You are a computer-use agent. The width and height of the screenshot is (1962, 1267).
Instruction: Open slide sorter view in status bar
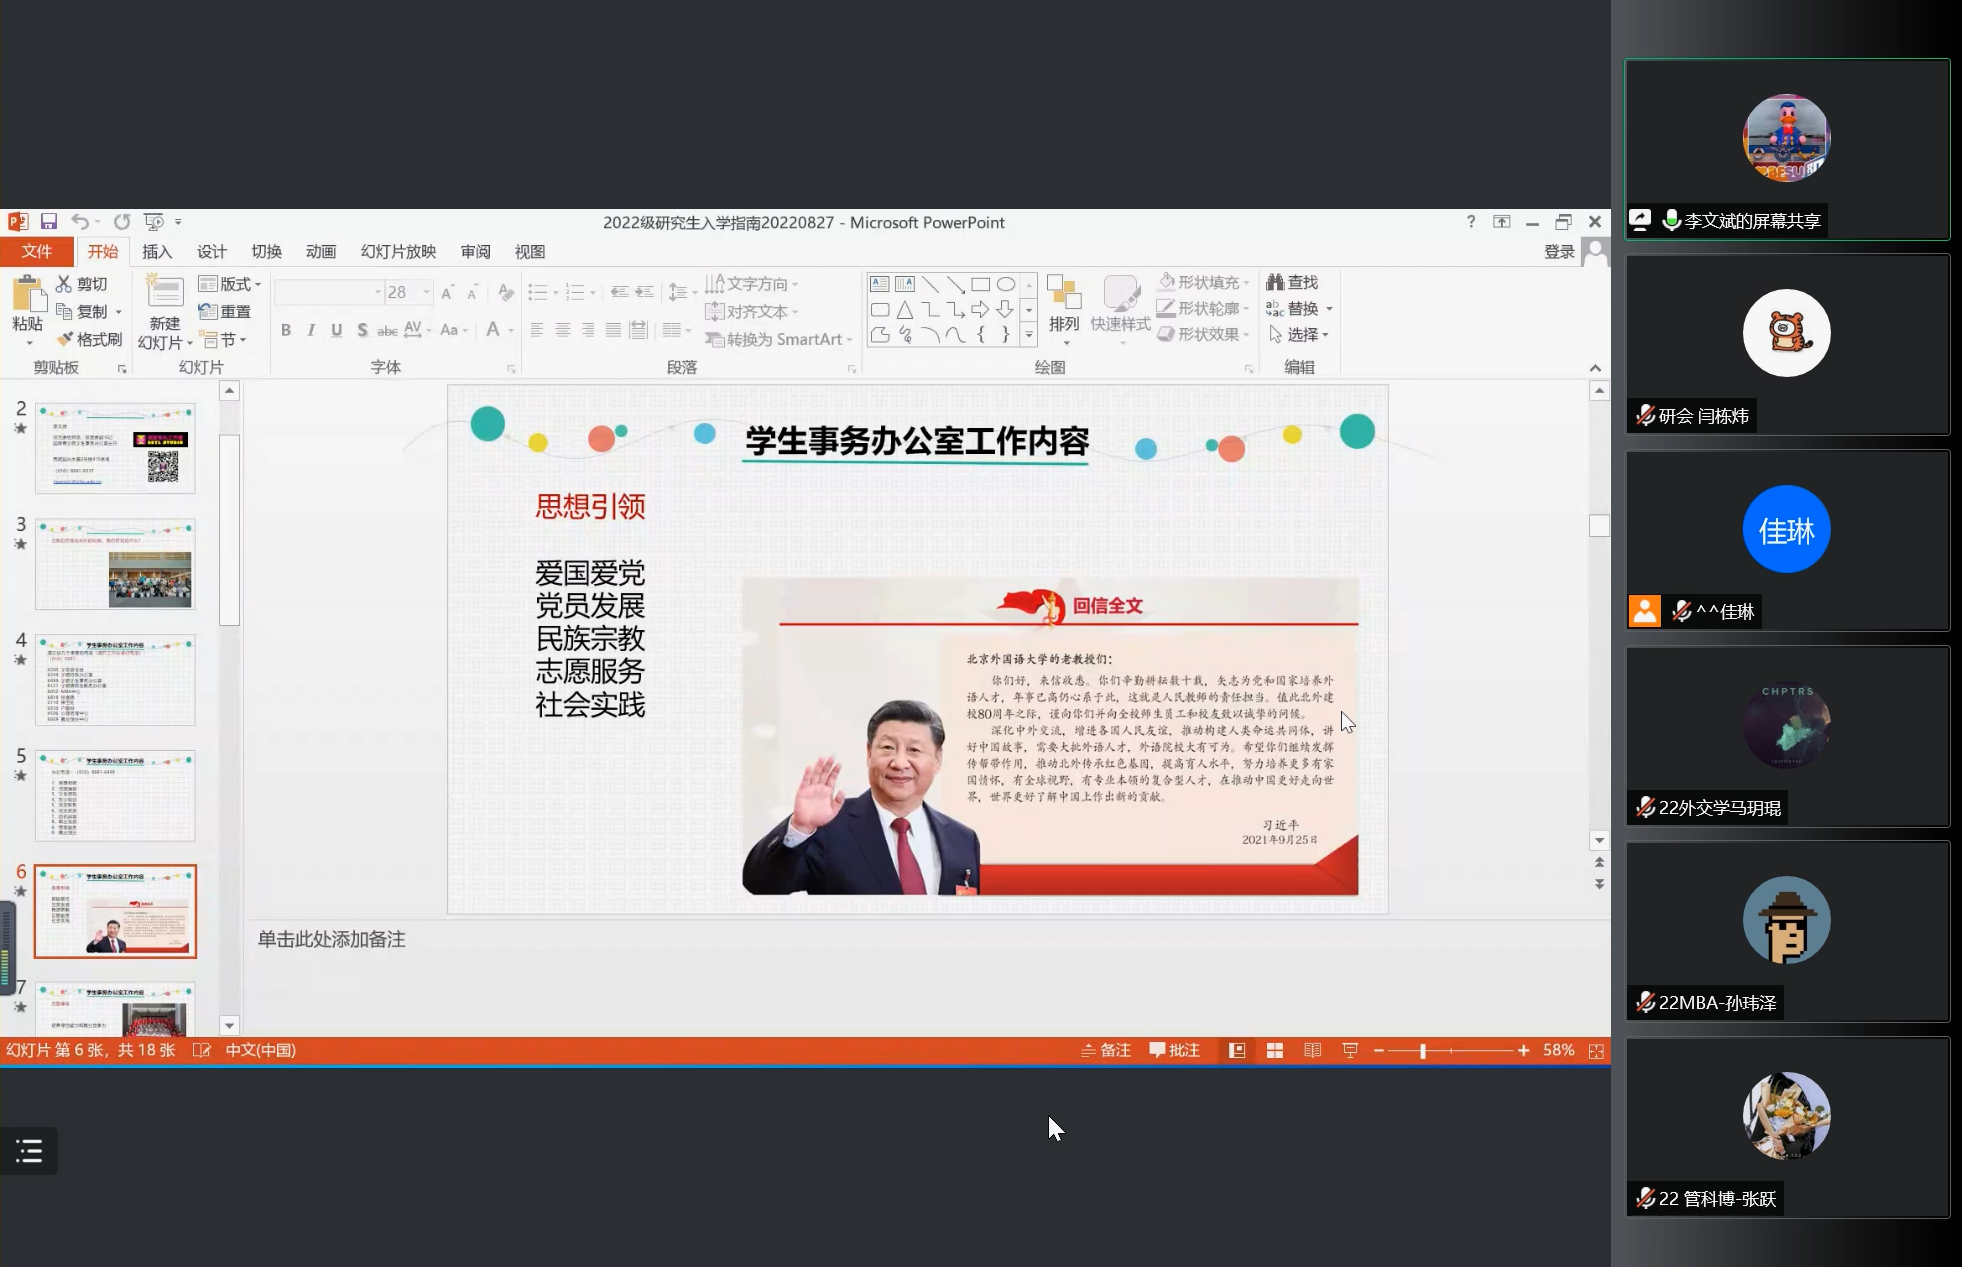1275,1050
